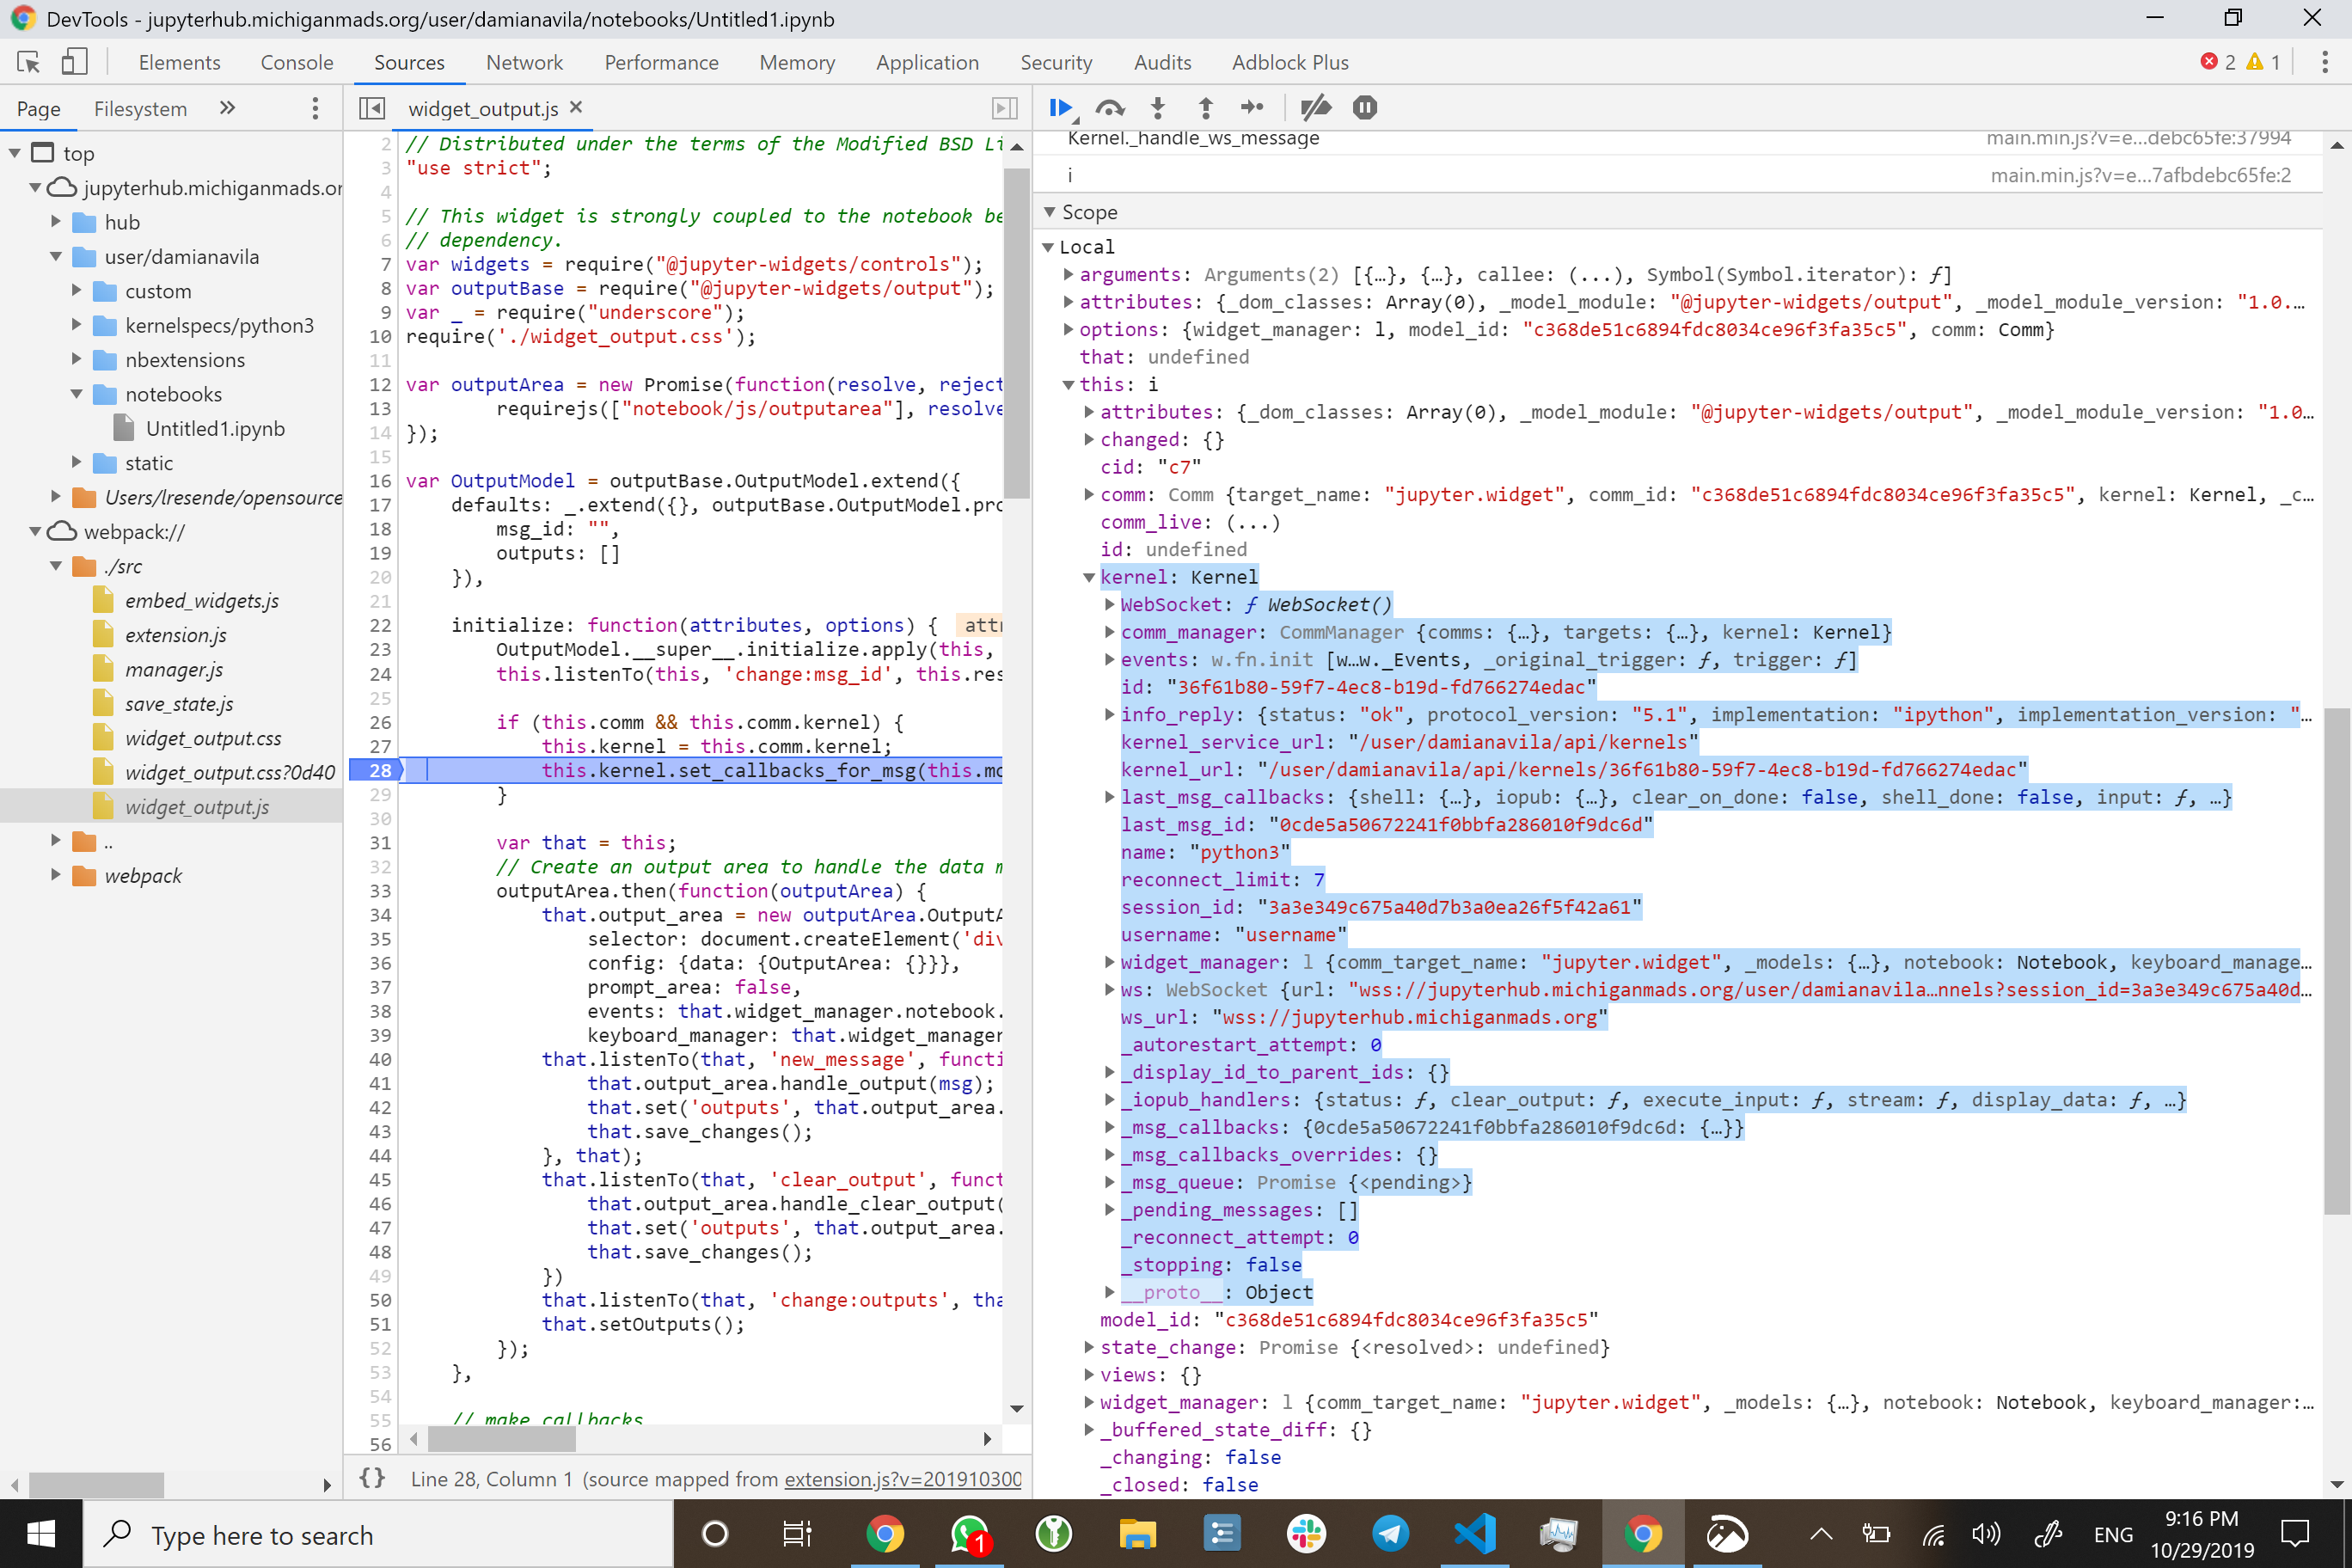The width and height of the screenshot is (2352, 1568).
Task: Step out of the current function
Action: point(1205,107)
